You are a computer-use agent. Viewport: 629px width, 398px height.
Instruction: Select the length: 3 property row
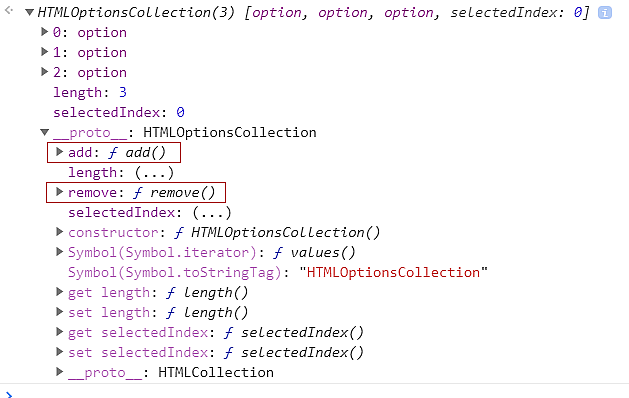coord(90,93)
